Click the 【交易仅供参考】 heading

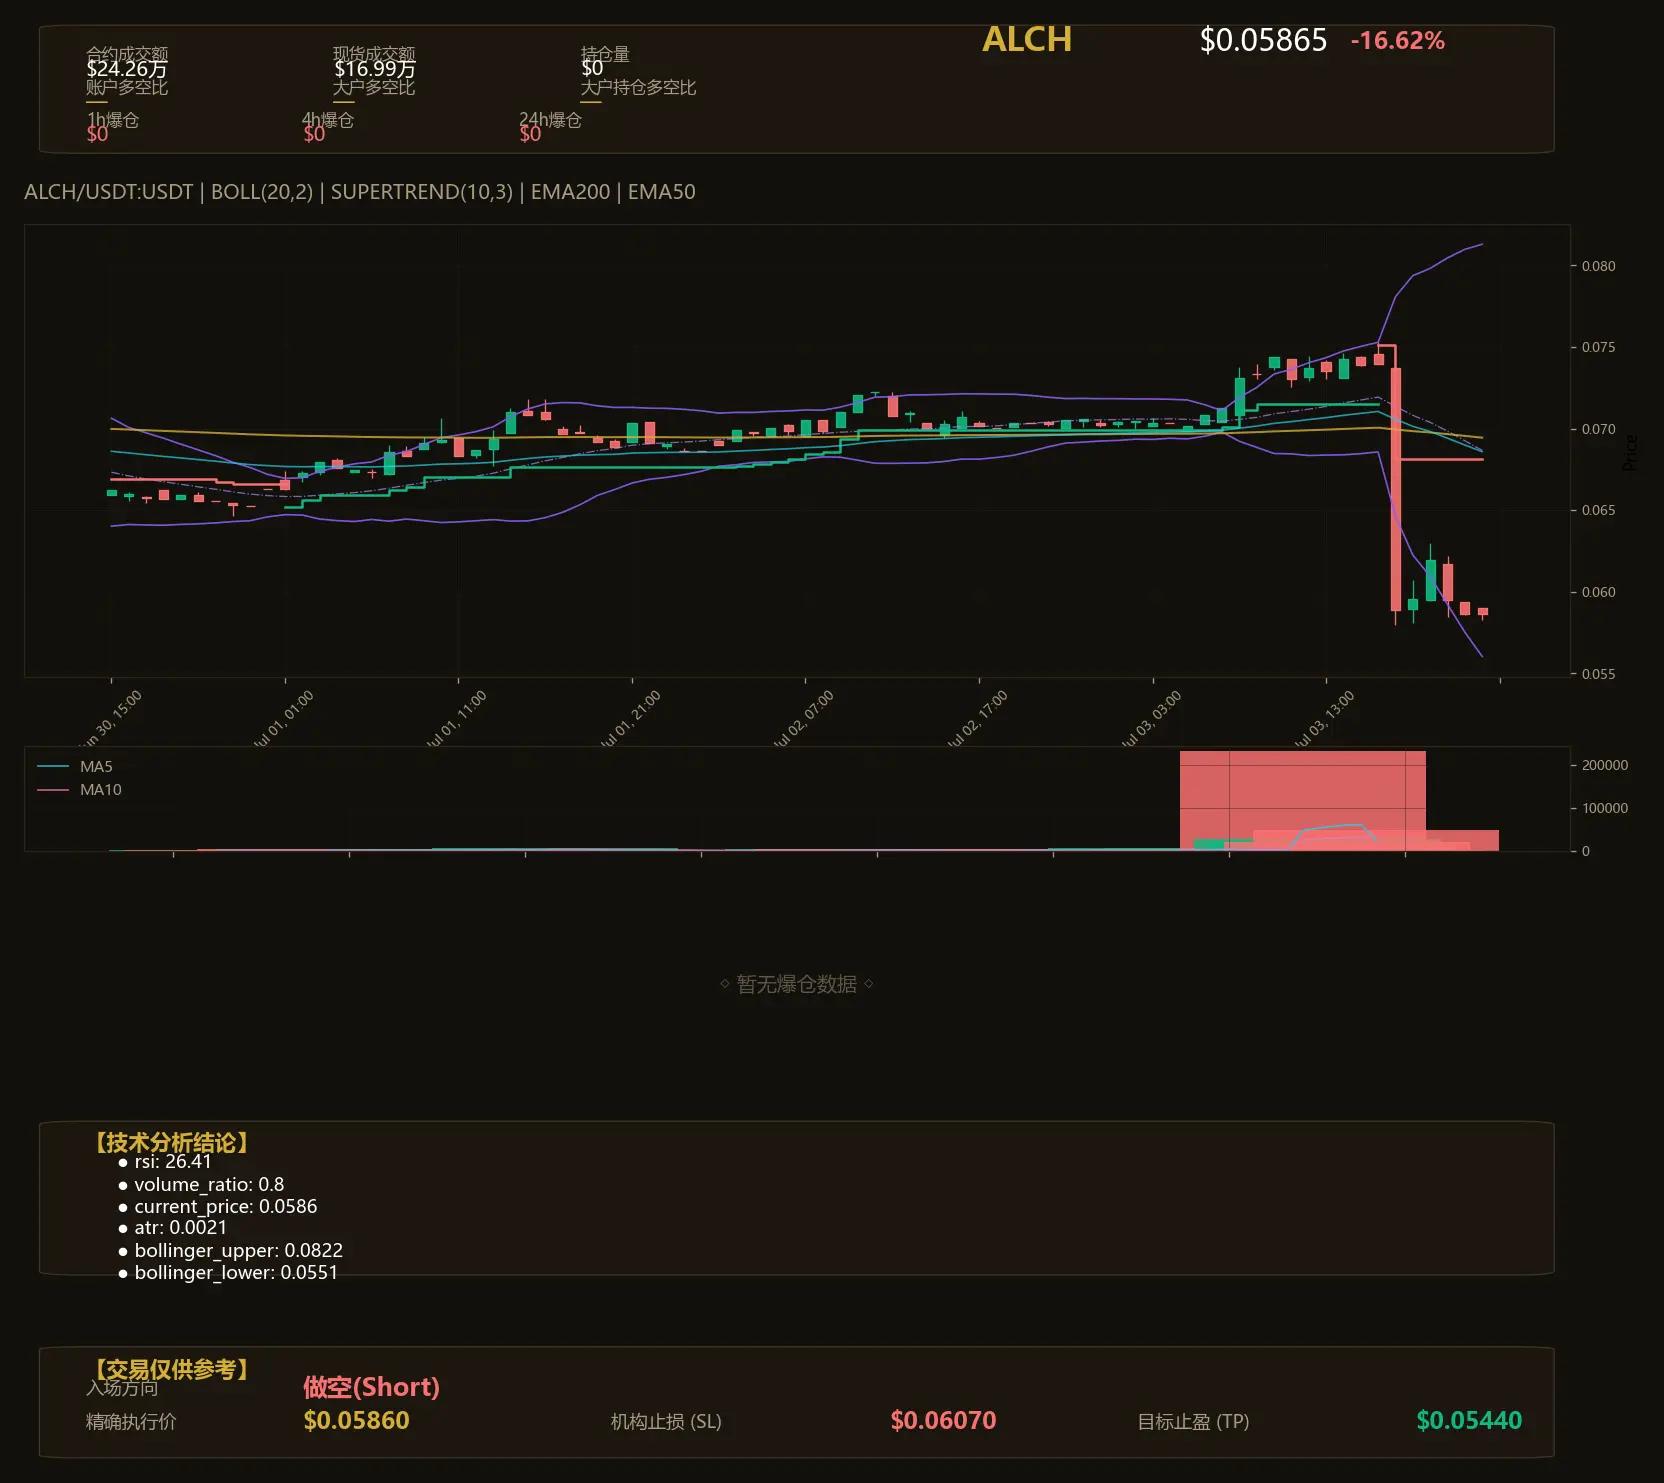tap(170, 1369)
